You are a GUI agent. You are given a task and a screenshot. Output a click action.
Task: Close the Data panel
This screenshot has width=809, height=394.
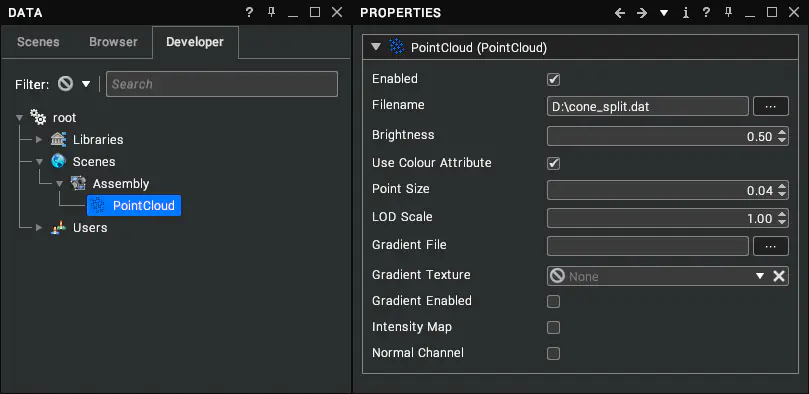point(337,12)
